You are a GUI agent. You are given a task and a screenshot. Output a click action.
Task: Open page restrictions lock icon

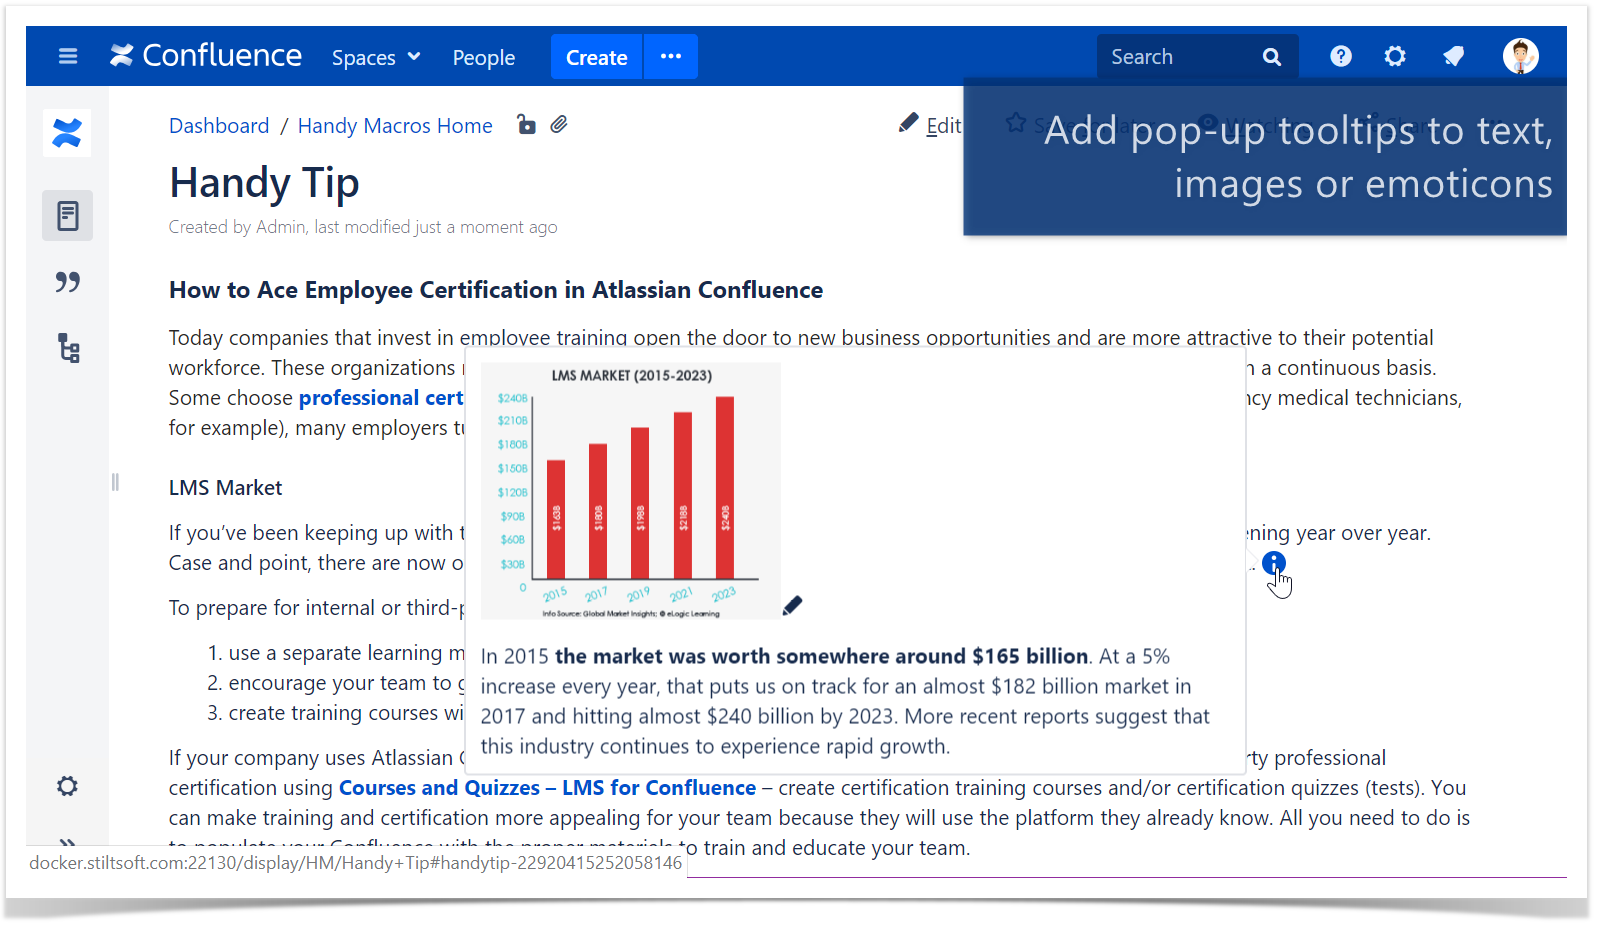(526, 125)
